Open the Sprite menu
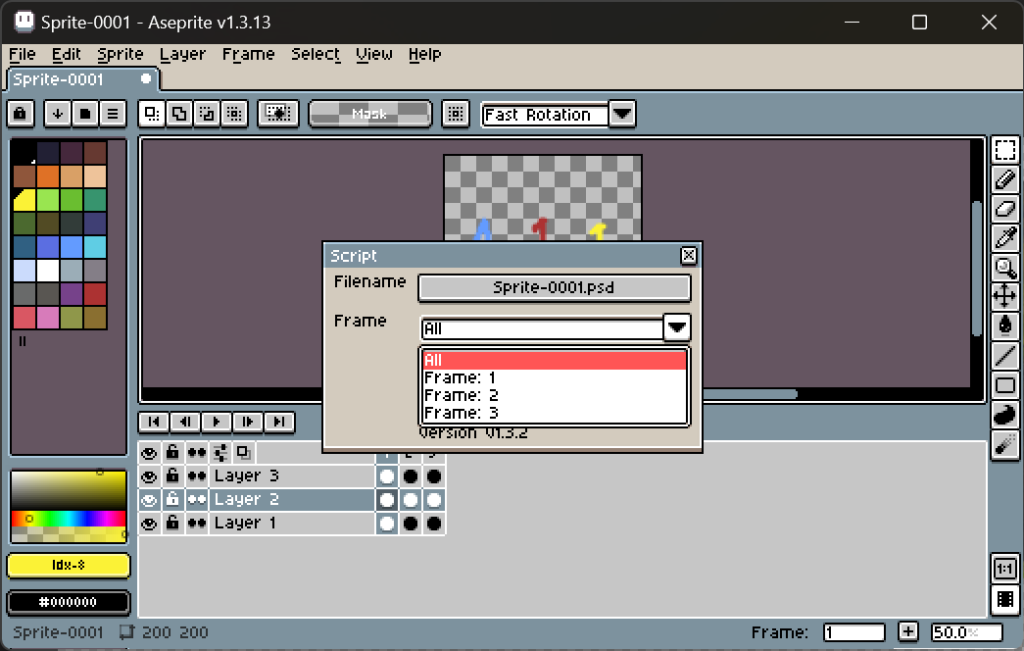Screen dimensions: 1024x651 pyautogui.click(x=120, y=54)
